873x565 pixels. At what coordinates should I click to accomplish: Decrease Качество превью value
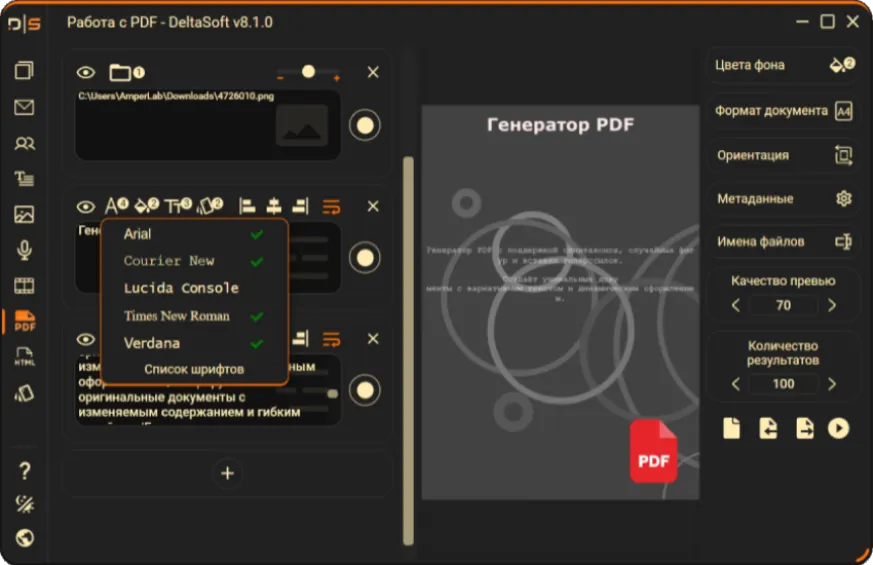(x=735, y=305)
